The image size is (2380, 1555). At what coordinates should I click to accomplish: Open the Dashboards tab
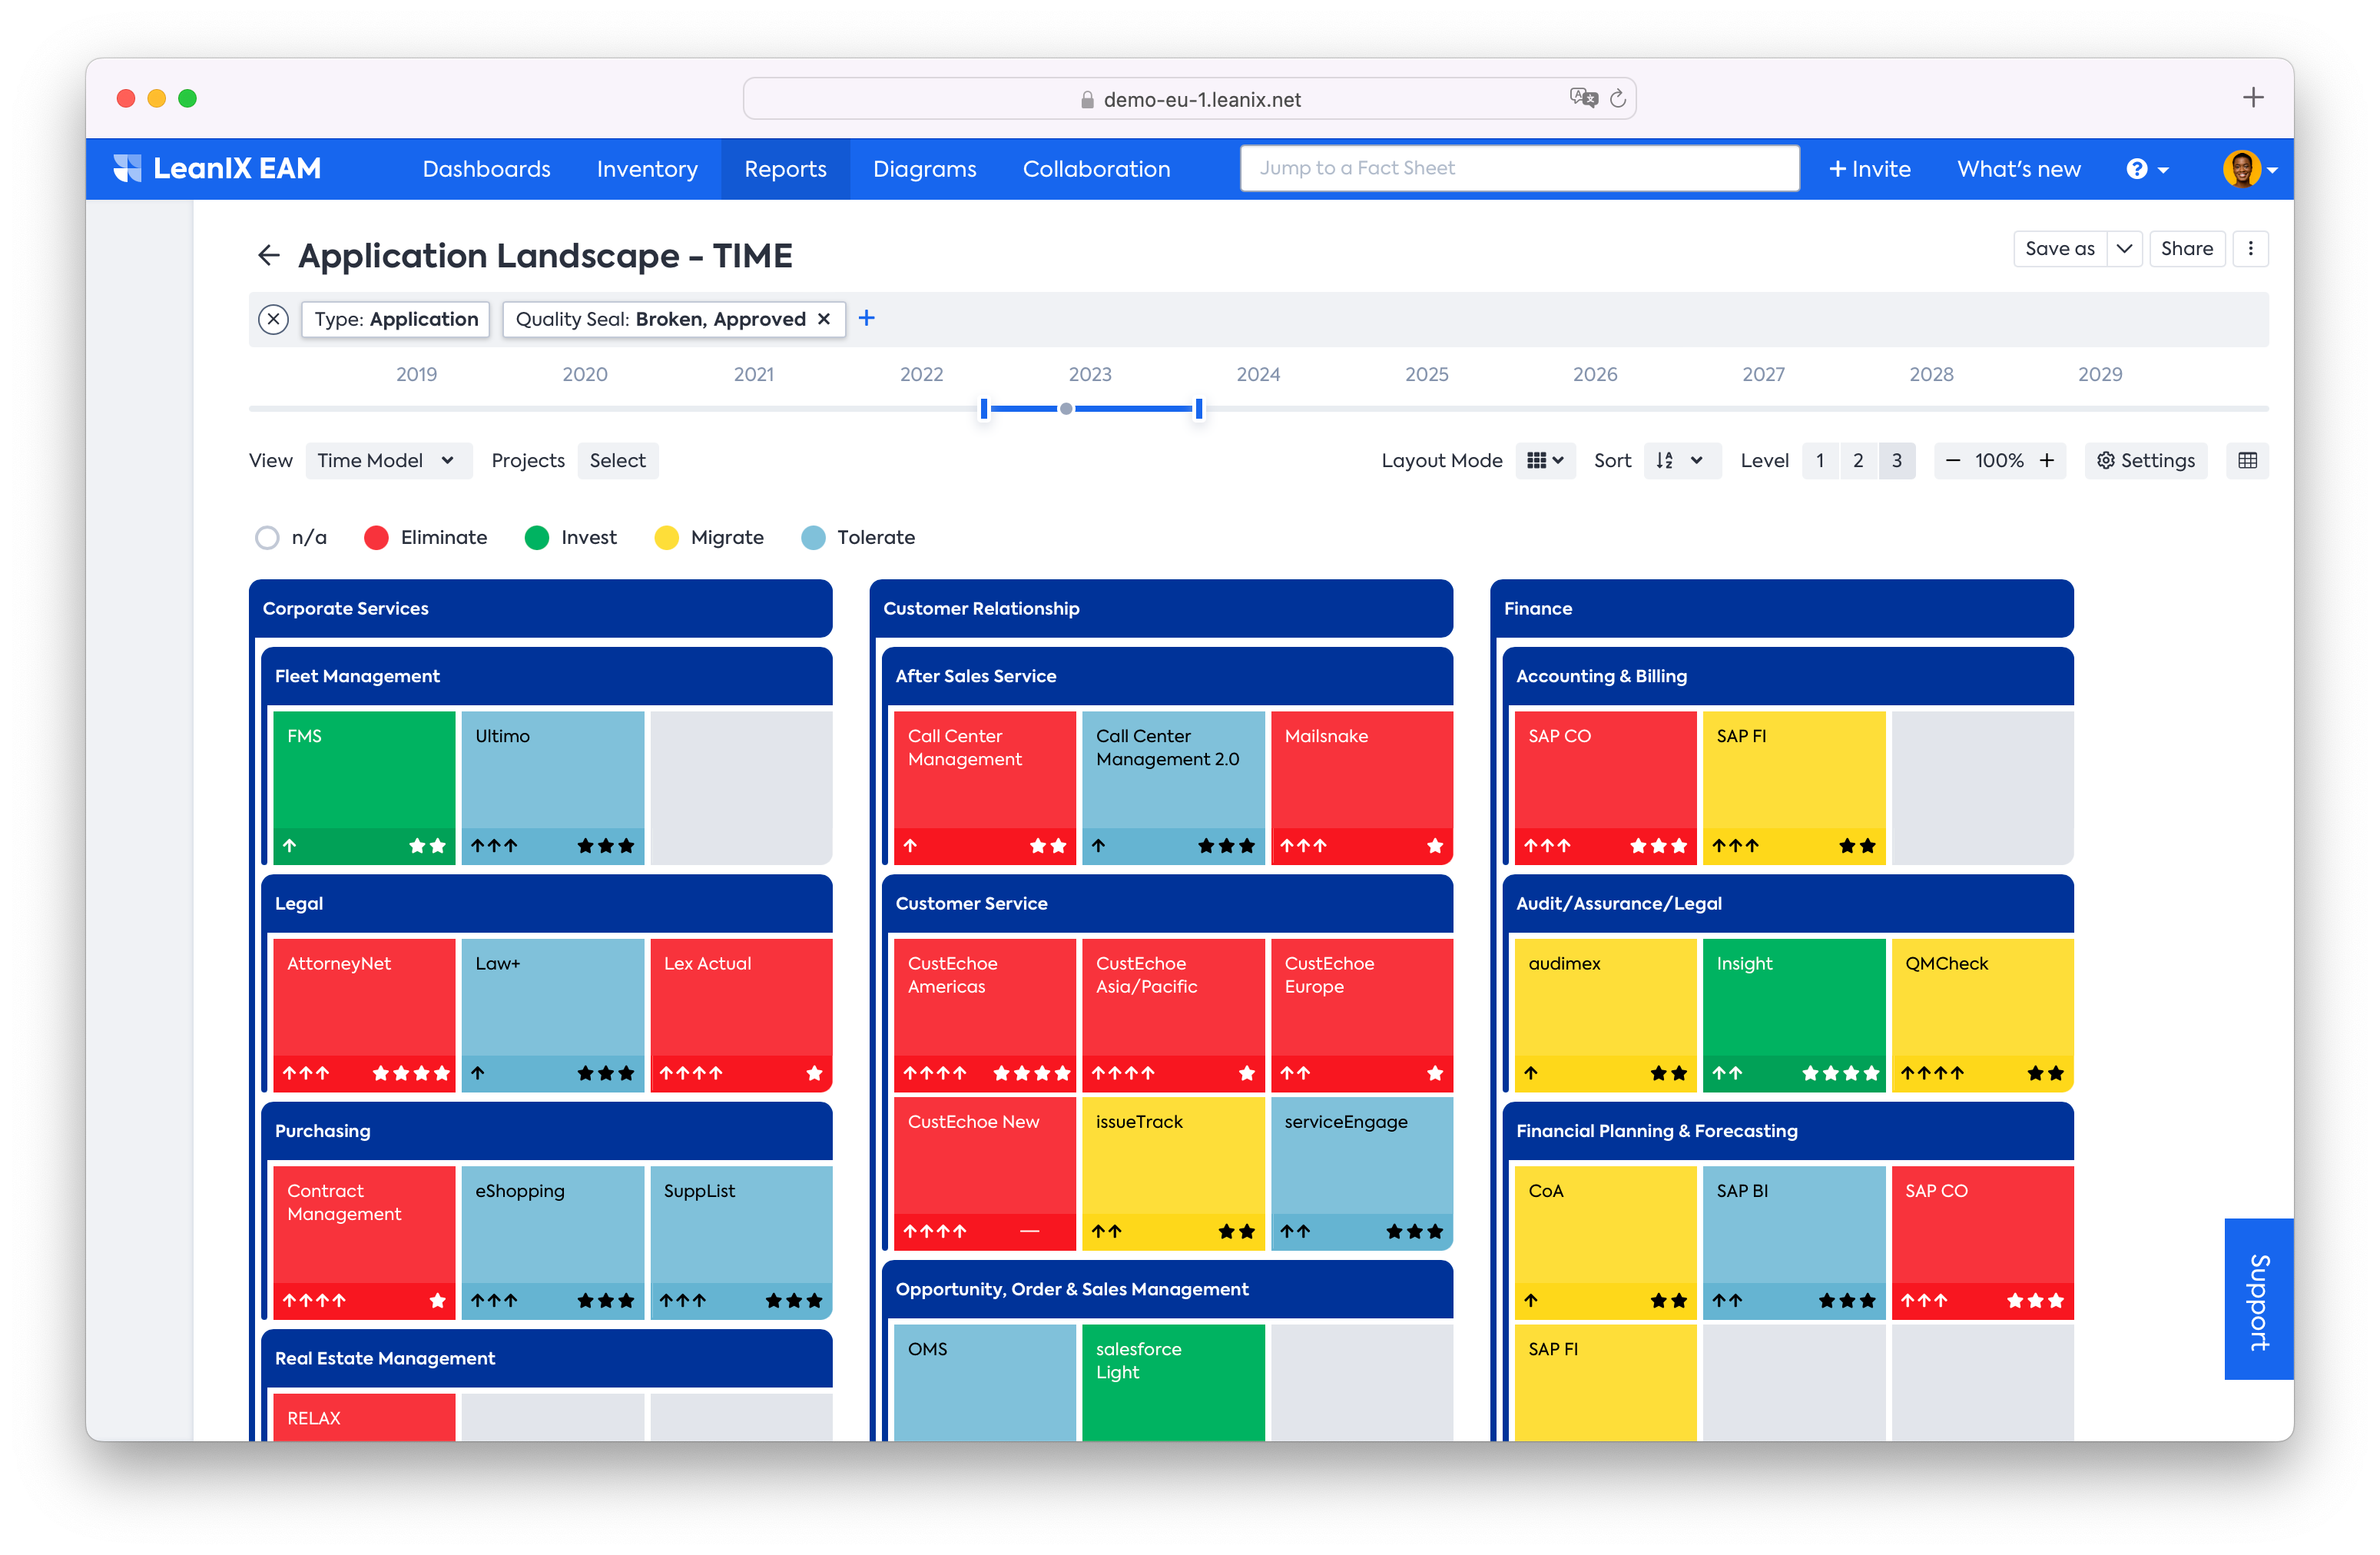(x=486, y=169)
